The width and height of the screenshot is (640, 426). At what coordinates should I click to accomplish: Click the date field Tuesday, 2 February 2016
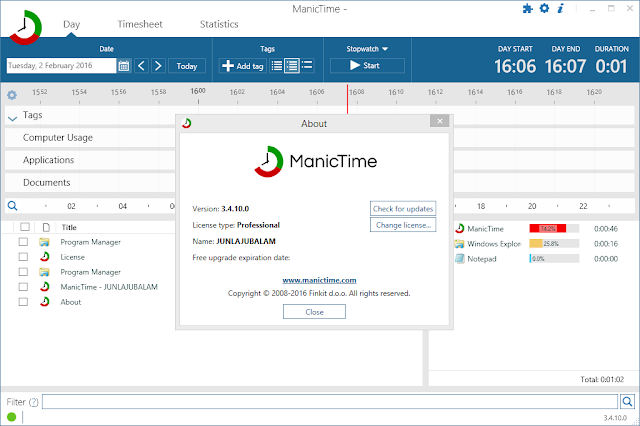click(61, 66)
